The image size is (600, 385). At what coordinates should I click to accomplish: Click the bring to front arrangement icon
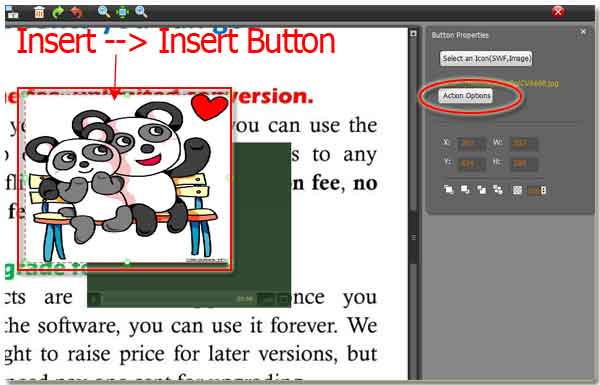pyautogui.click(x=449, y=189)
